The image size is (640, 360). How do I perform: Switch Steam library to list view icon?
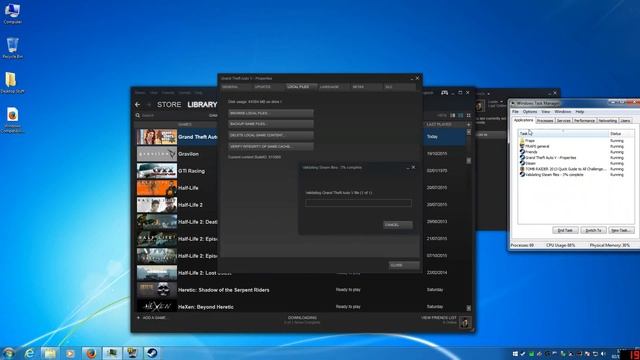click(x=460, y=116)
